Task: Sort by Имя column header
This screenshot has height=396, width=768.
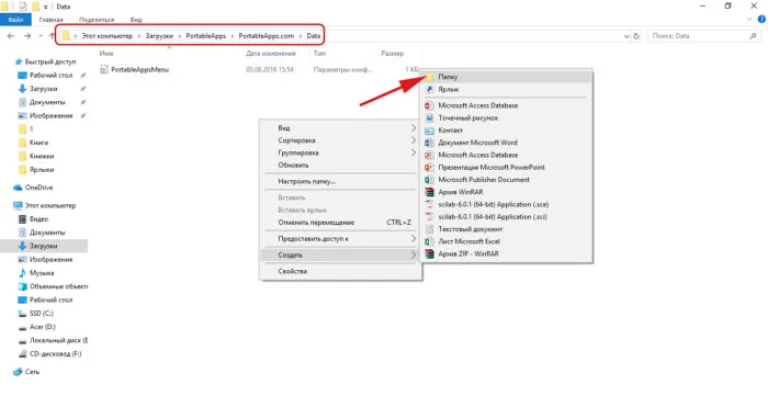Action: 106,53
